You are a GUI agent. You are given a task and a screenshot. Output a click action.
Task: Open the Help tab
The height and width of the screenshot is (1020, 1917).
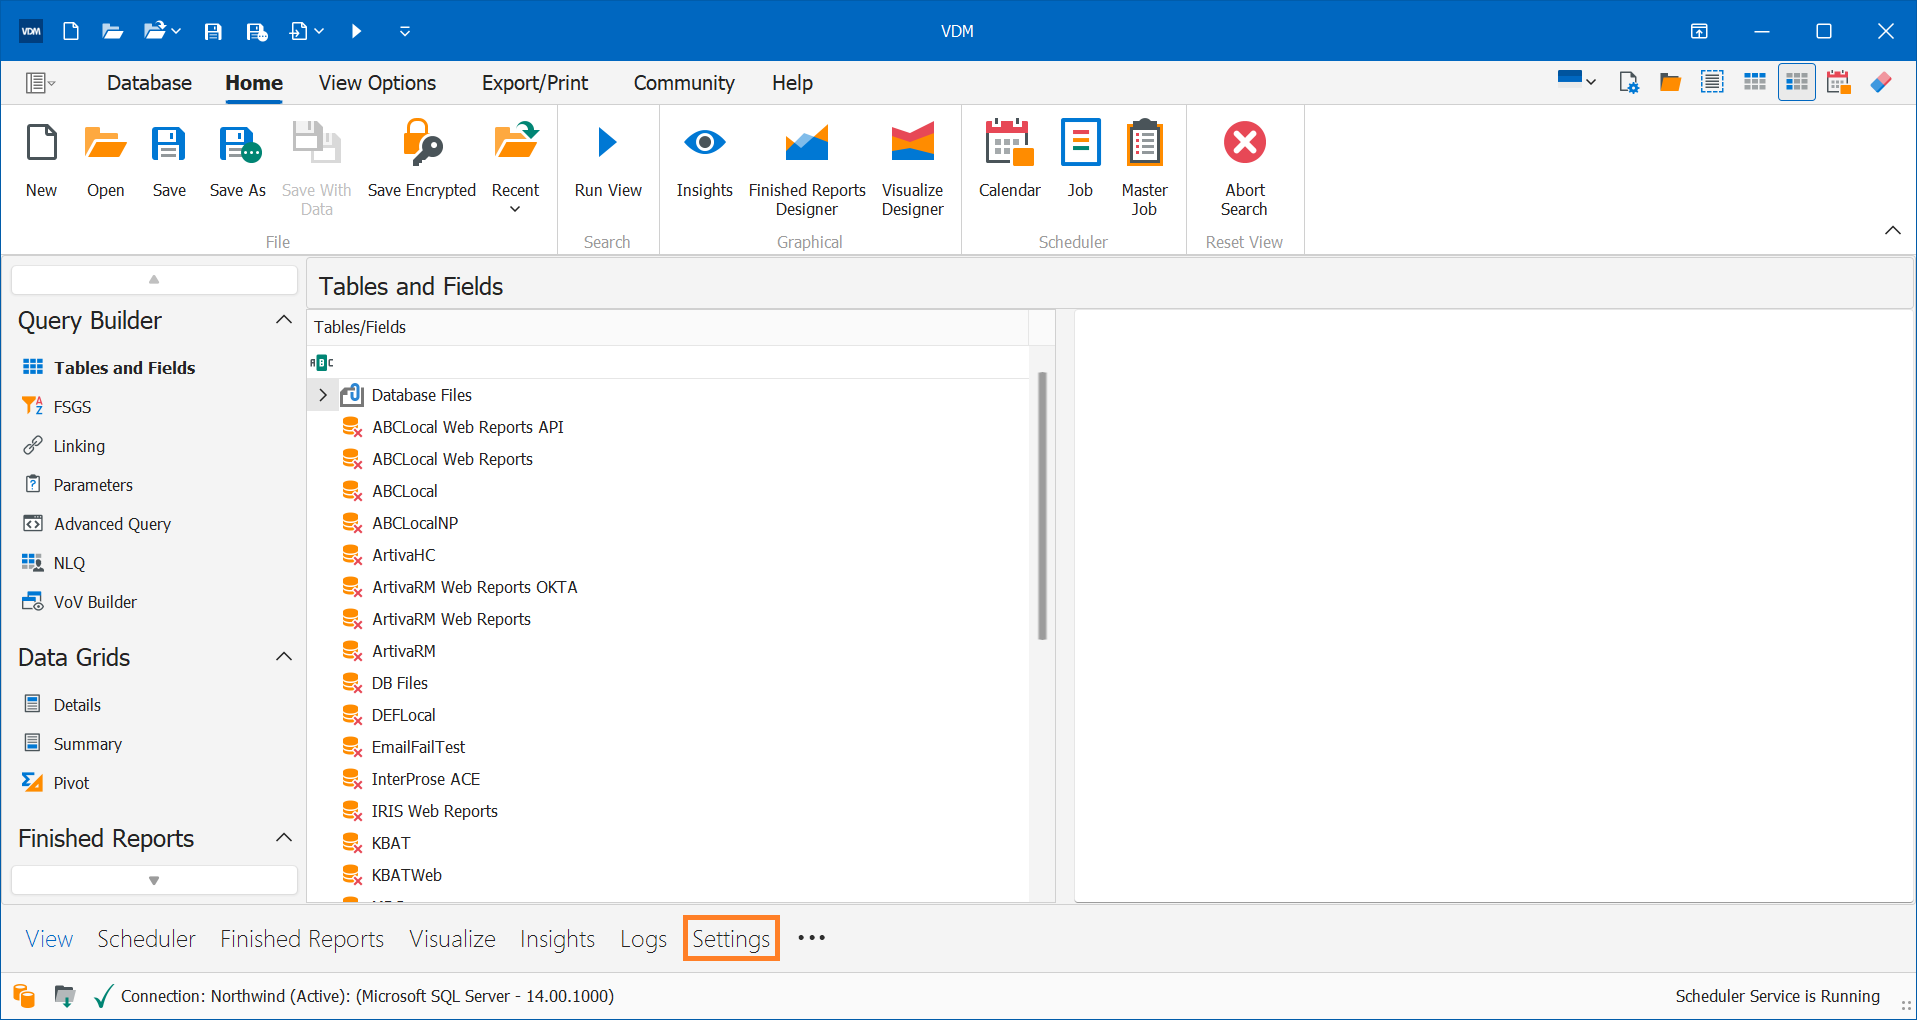click(x=792, y=83)
